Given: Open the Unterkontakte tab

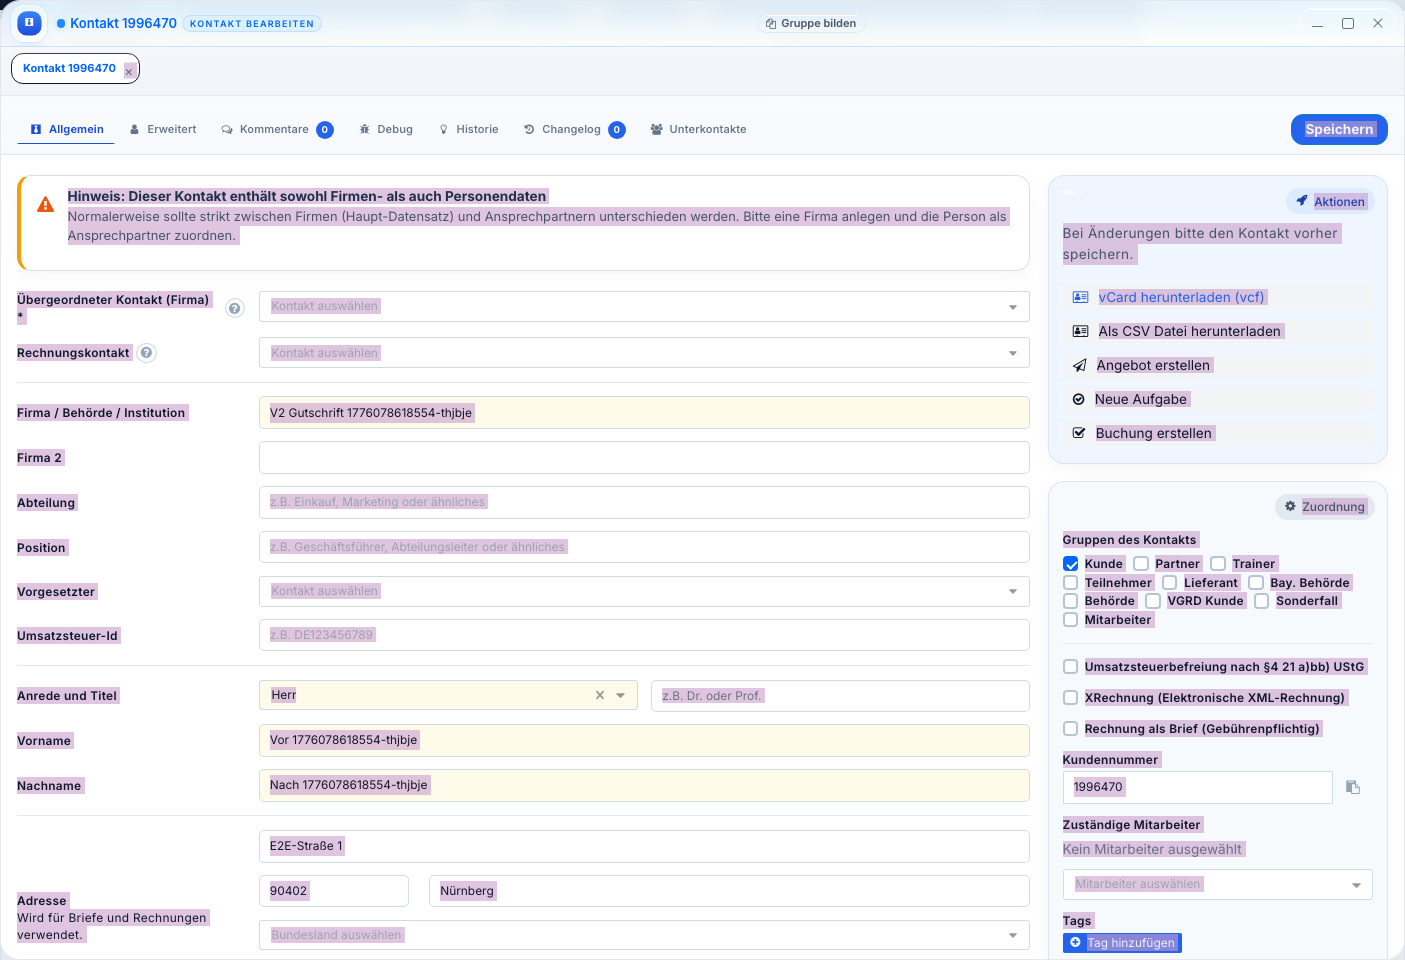Looking at the screenshot, I should point(698,129).
